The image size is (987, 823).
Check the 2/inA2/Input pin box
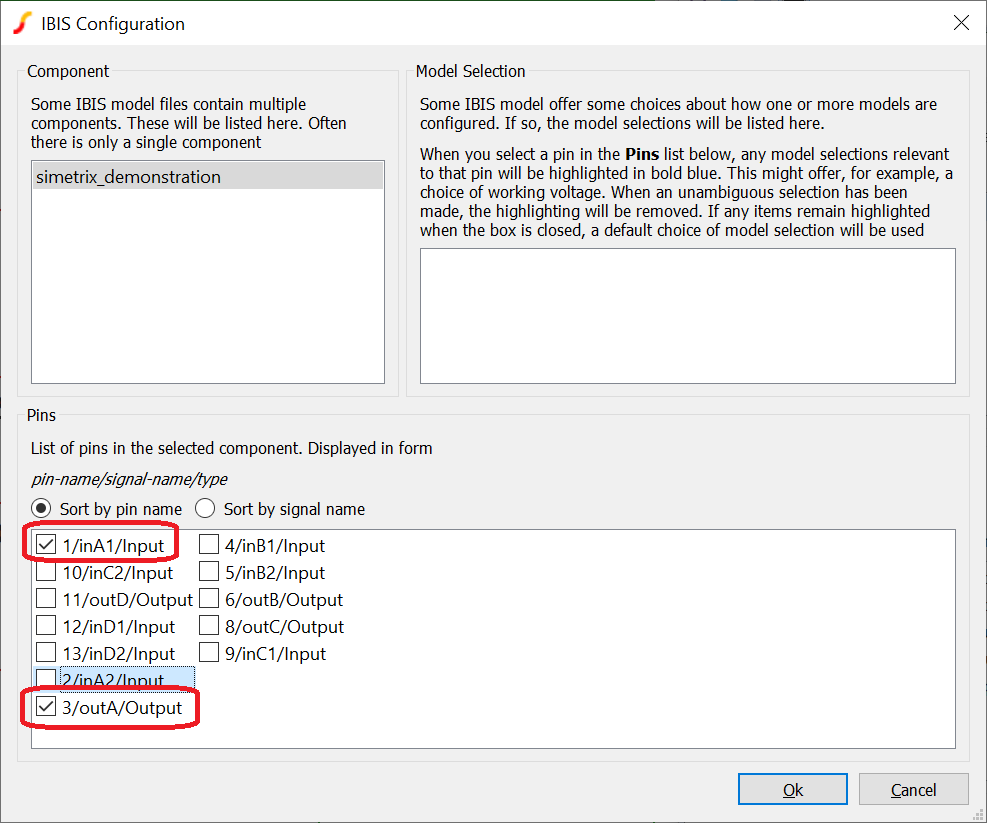[x=46, y=680]
